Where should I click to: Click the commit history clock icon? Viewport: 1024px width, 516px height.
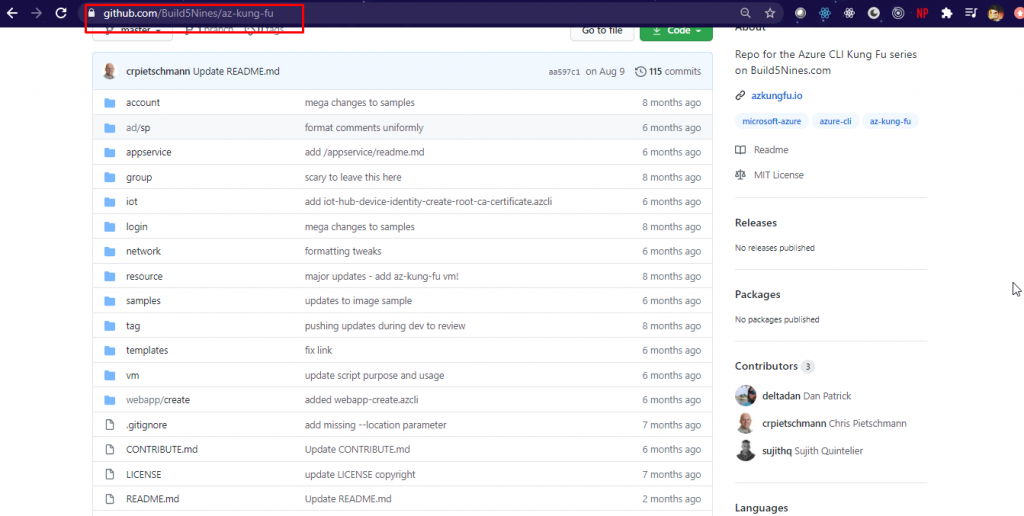(640, 72)
